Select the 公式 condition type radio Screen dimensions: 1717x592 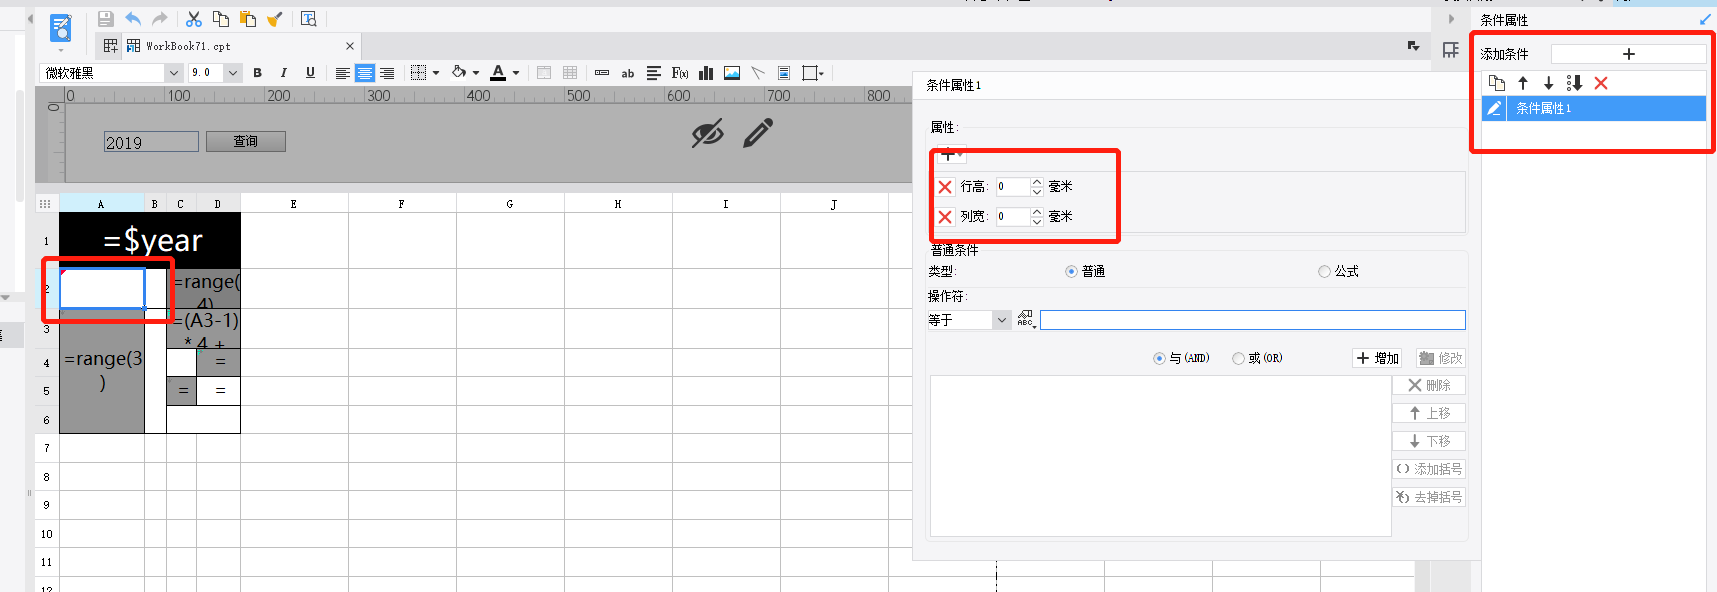[1324, 271]
